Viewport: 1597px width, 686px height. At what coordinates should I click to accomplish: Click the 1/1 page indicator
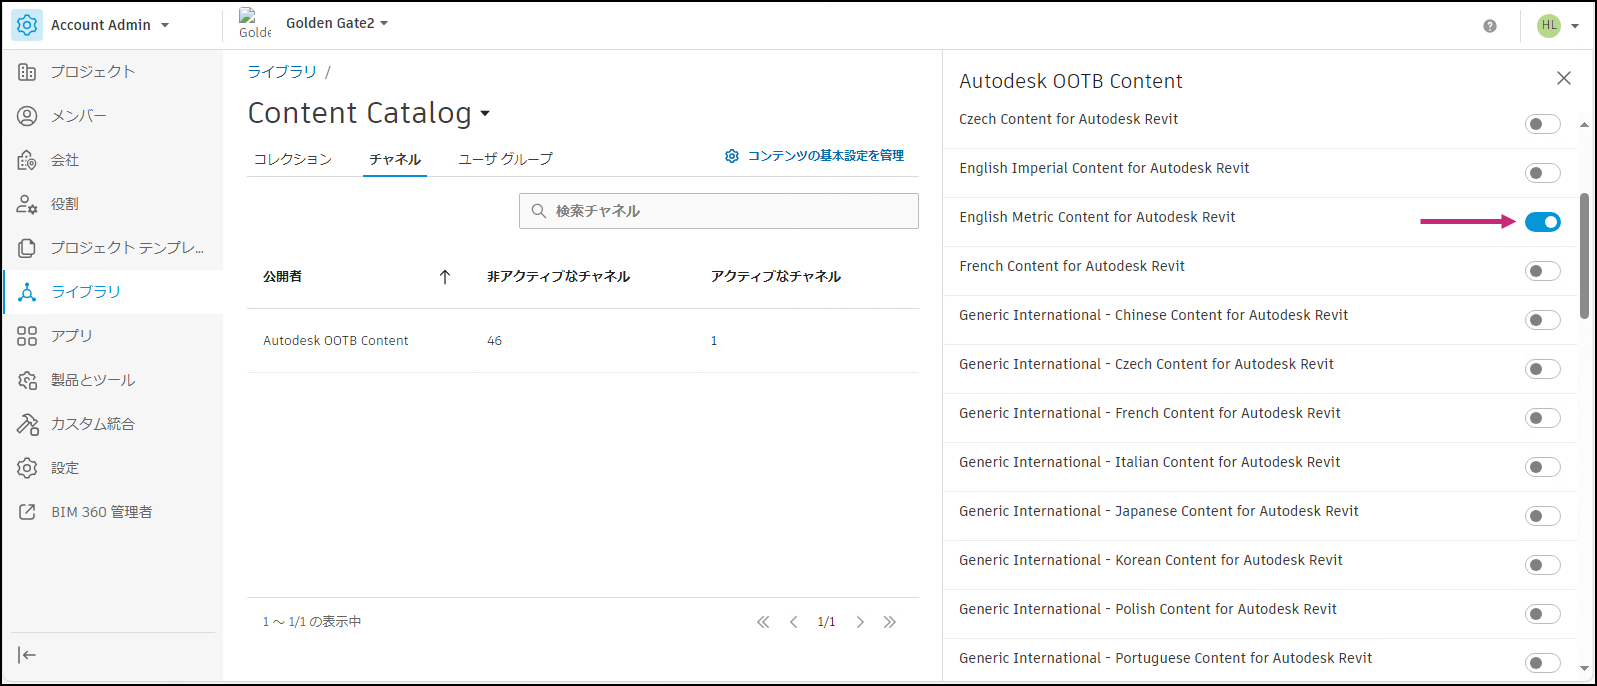point(826,622)
